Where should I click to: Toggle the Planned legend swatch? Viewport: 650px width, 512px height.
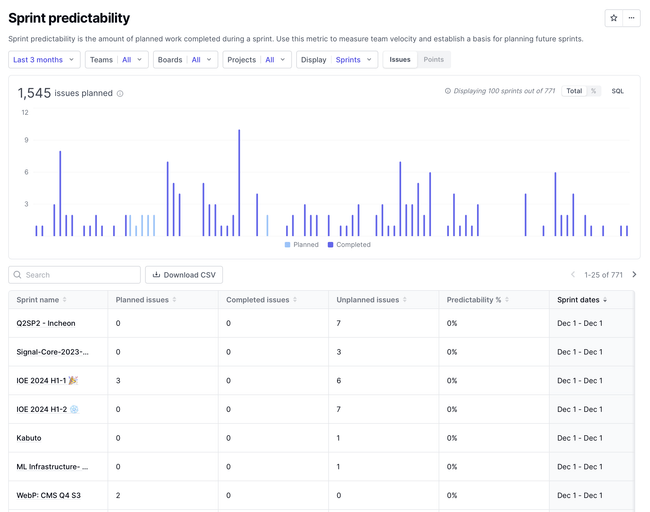point(288,245)
